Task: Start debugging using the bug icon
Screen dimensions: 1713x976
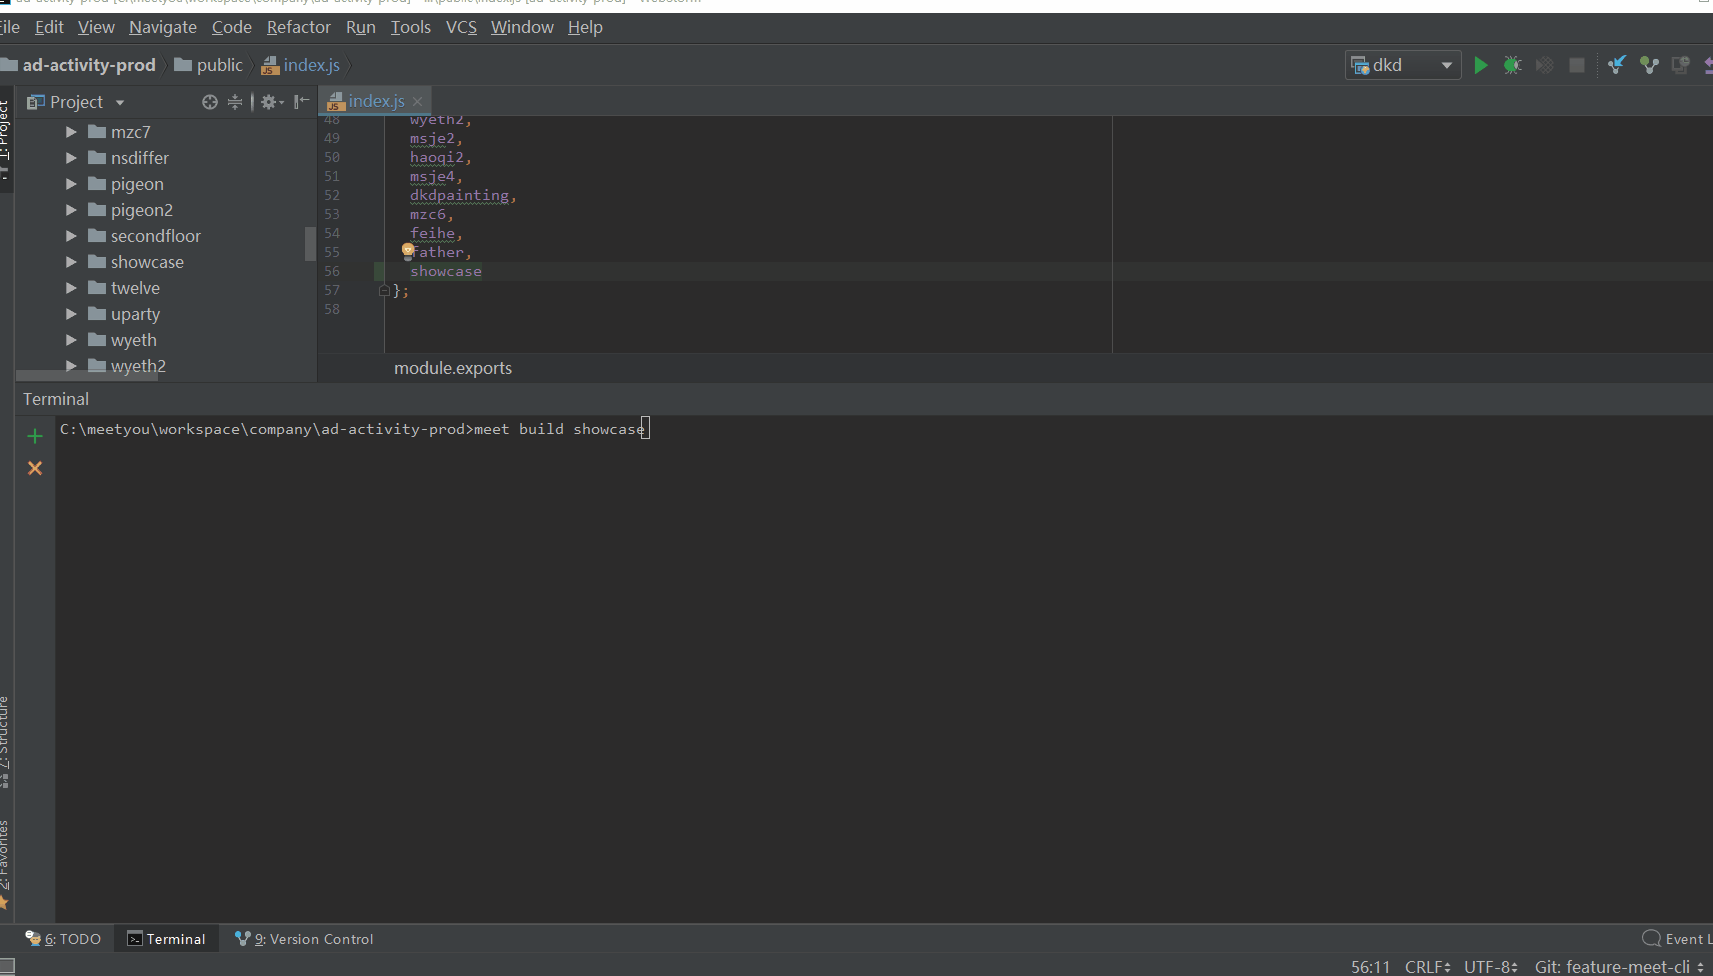Action: click(1513, 65)
